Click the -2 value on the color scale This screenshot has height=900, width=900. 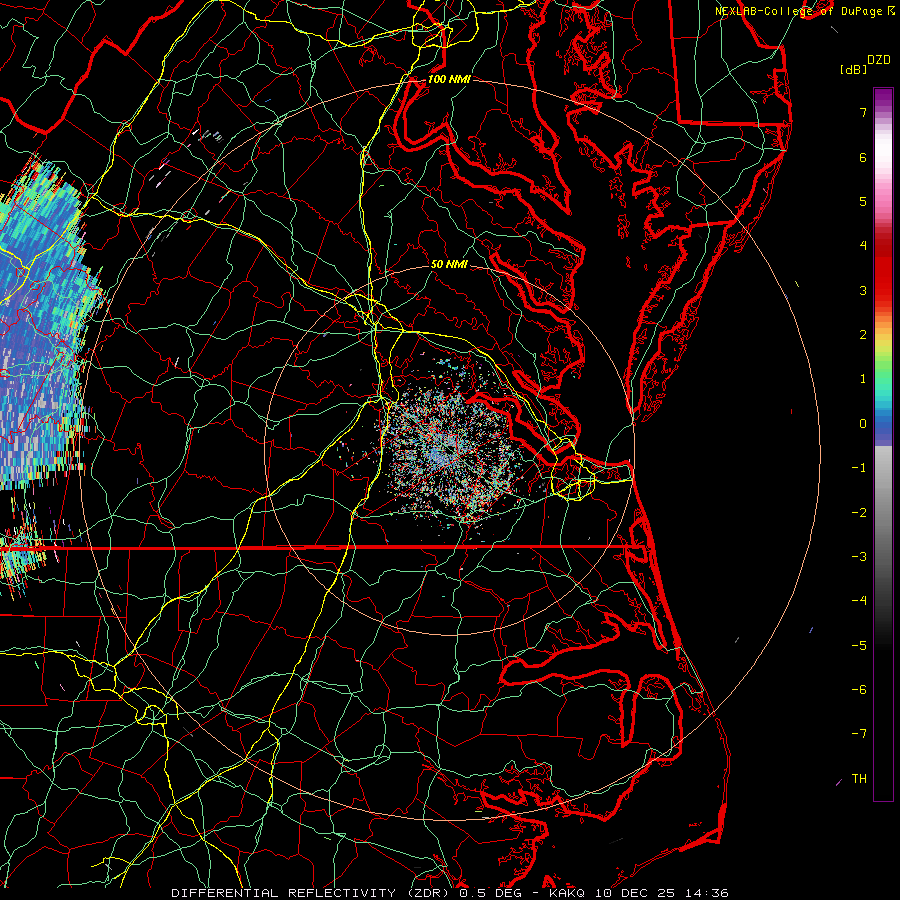(859, 513)
